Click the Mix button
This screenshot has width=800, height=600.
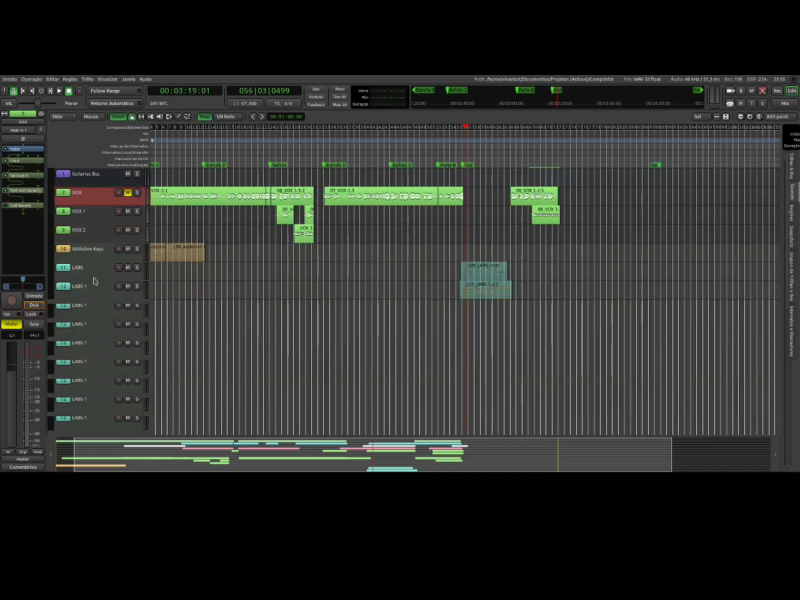click(785, 103)
